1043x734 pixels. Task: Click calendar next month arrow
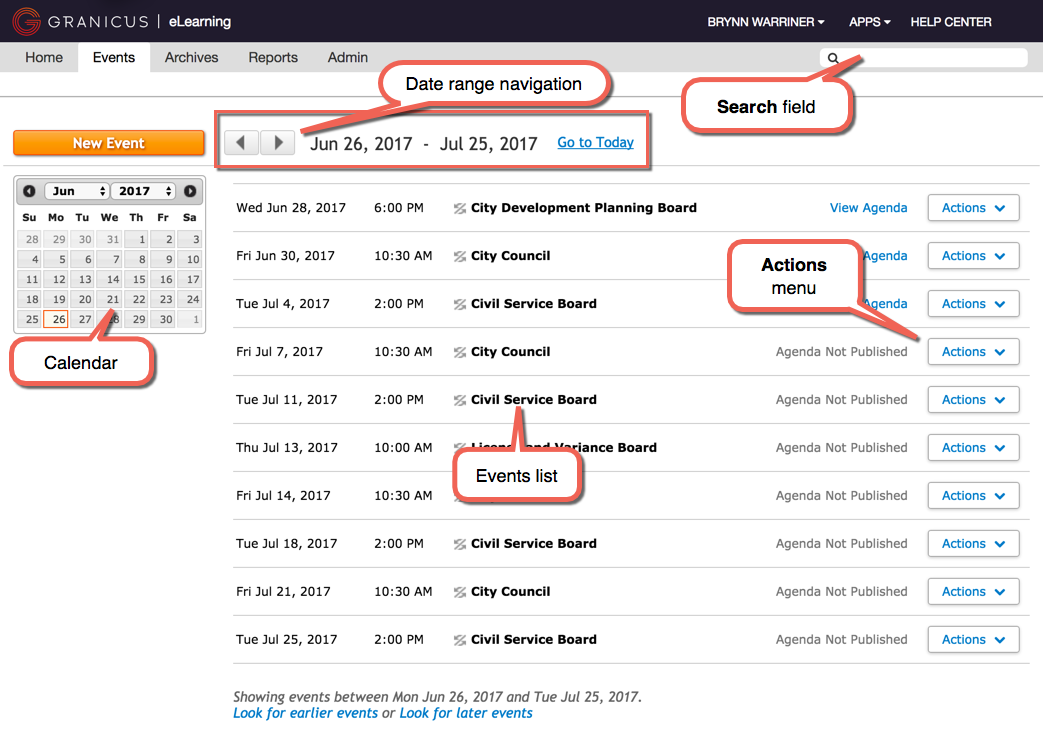(x=190, y=191)
